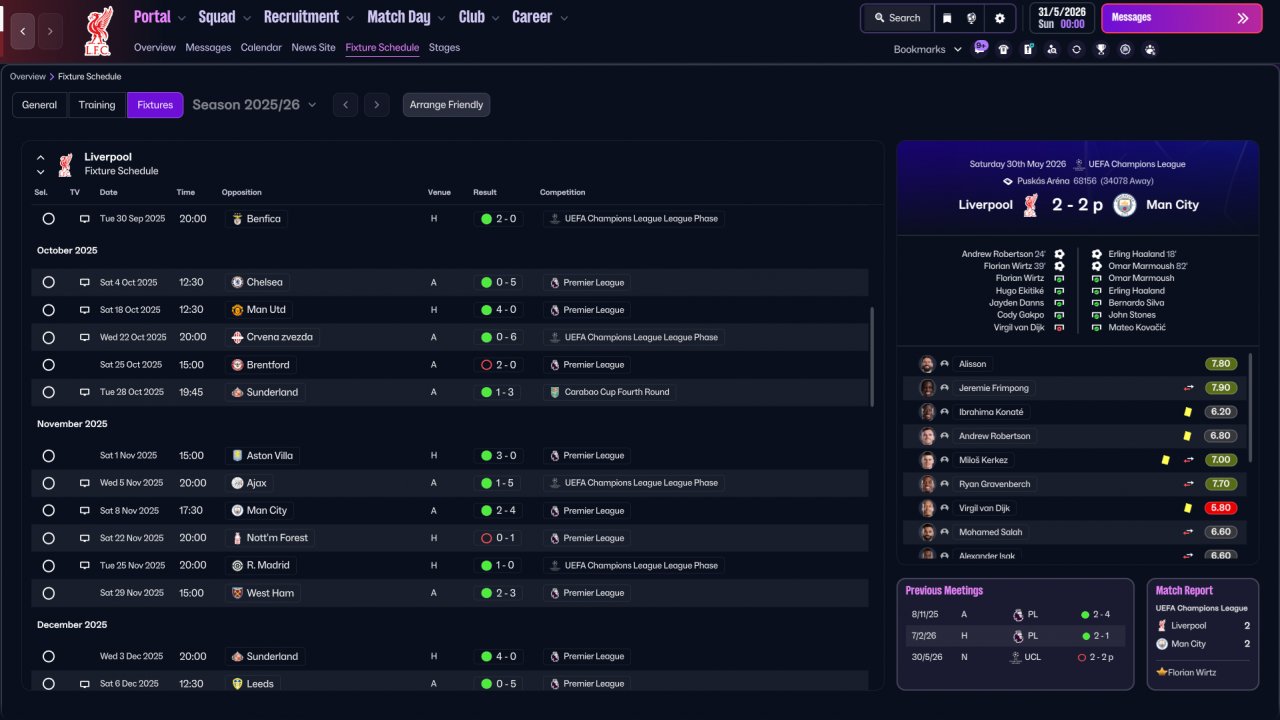Select the radio button for the Man Utd fixture
1280x720 pixels.
(x=48, y=310)
